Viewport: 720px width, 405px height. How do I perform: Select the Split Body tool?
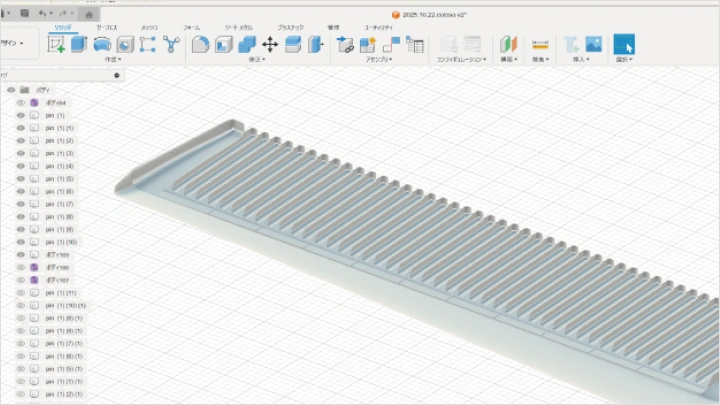pyautogui.click(x=316, y=45)
